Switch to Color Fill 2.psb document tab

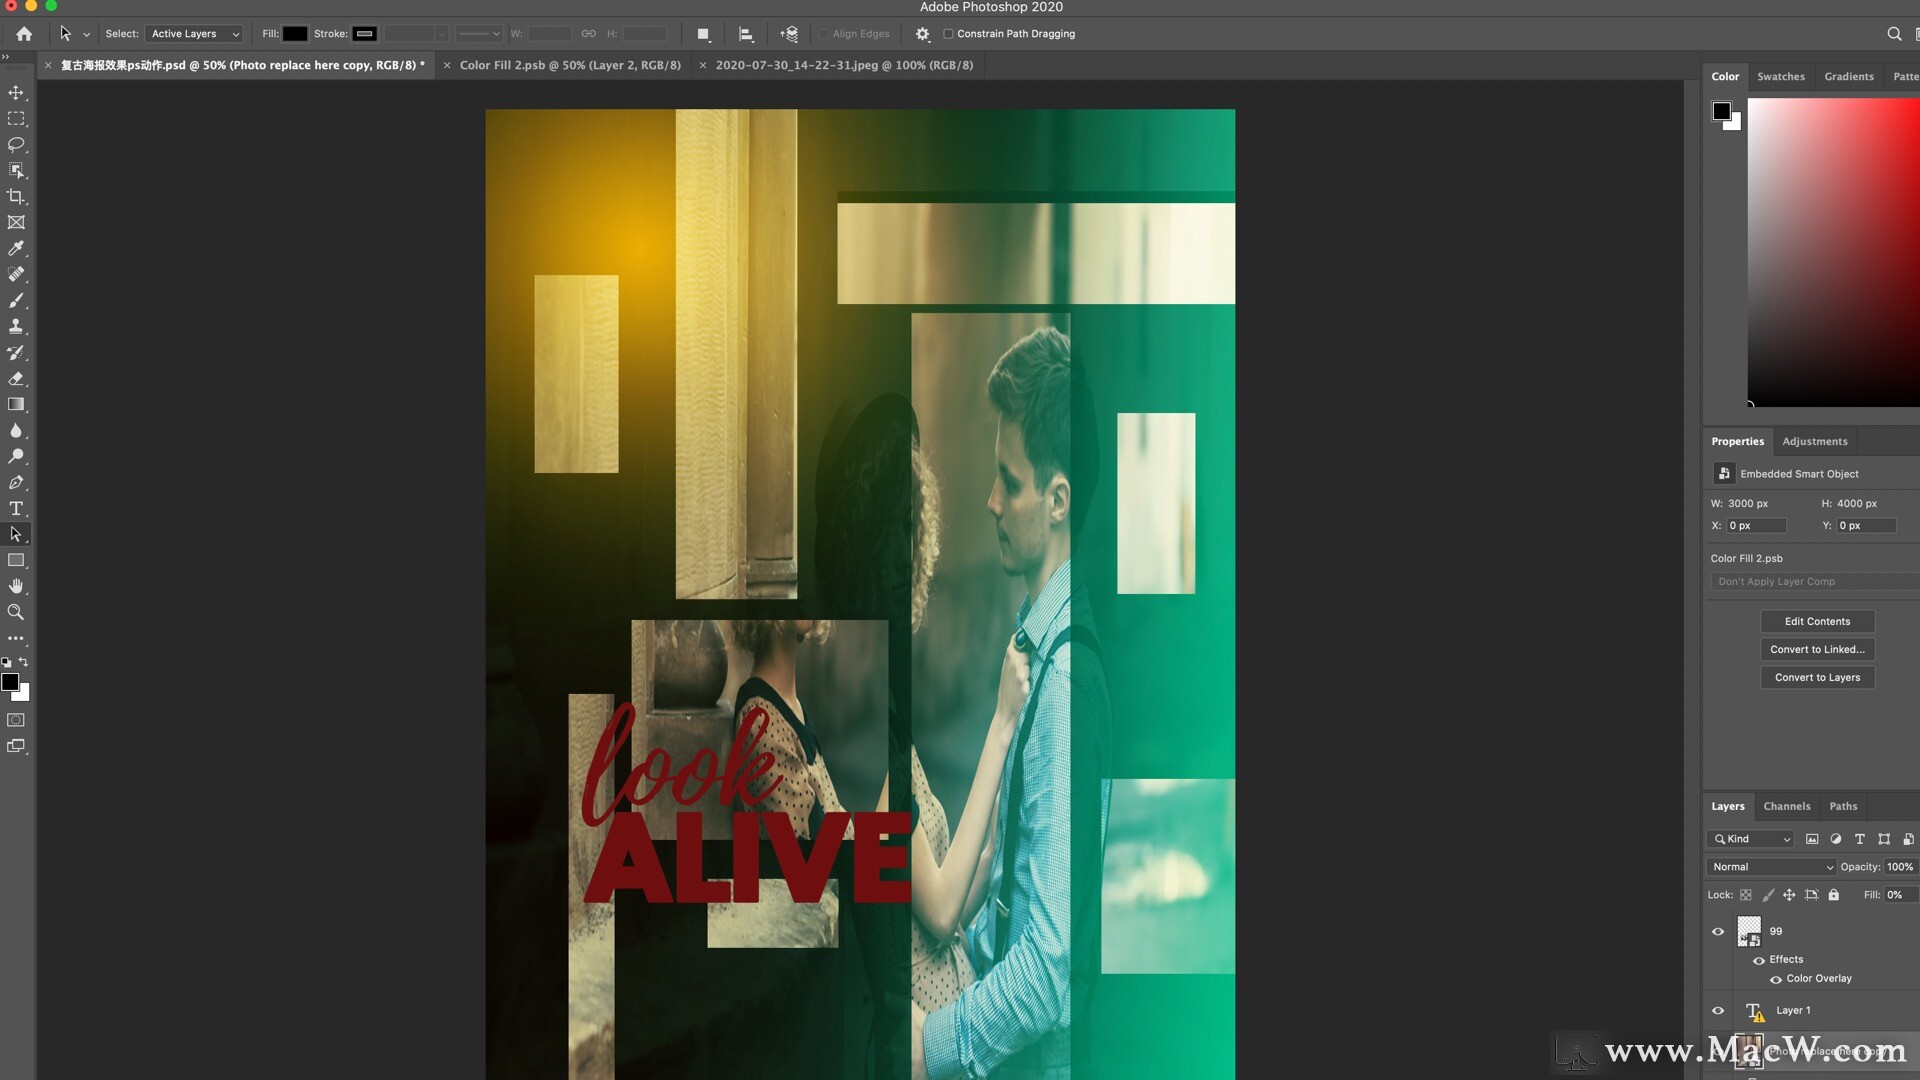click(569, 65)
